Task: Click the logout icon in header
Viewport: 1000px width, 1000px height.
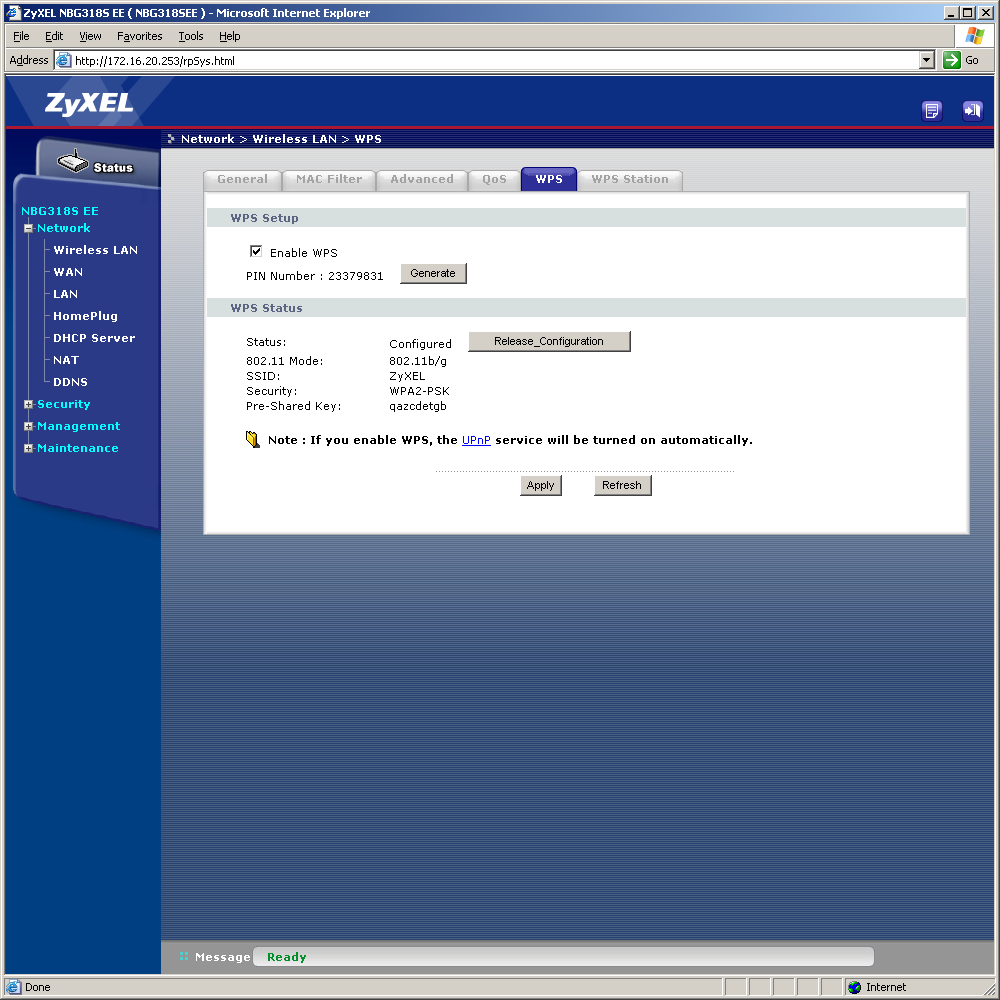Action: (x=973, y=111)
